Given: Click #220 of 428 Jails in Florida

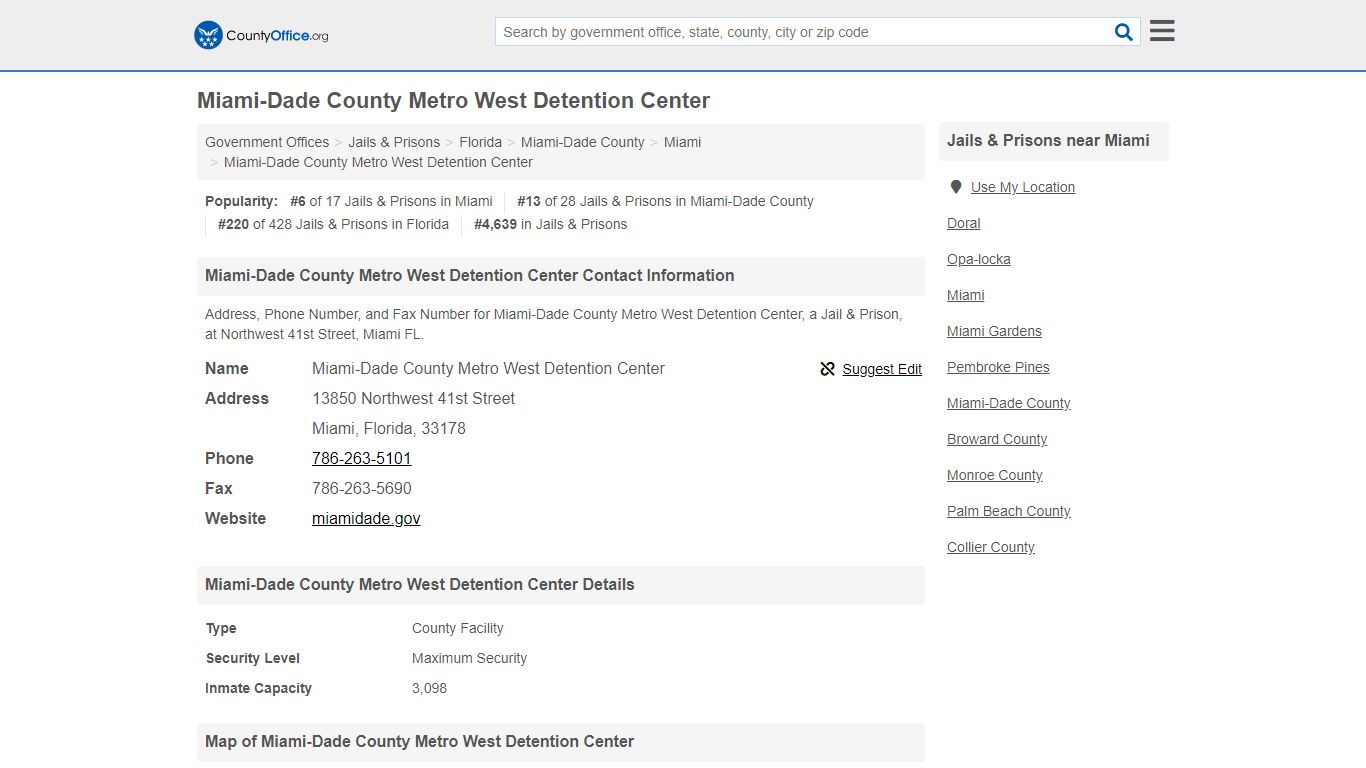Looking at the screenshot, I should point(333,224).
